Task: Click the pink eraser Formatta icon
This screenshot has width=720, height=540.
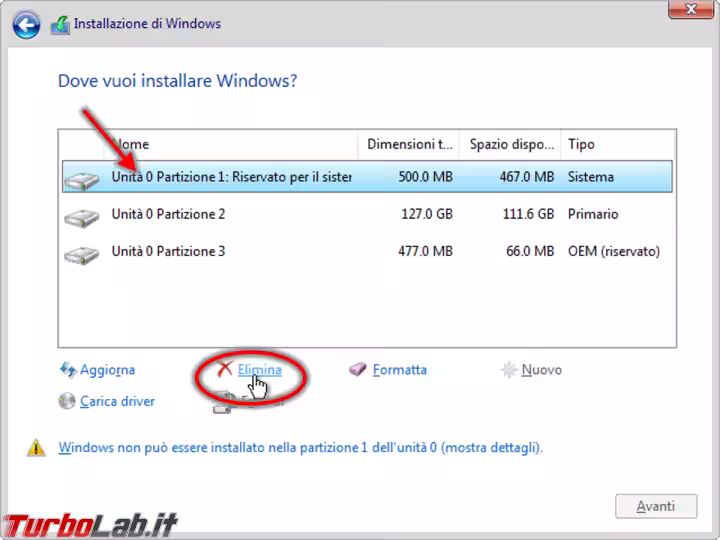Action: point(358,369)
